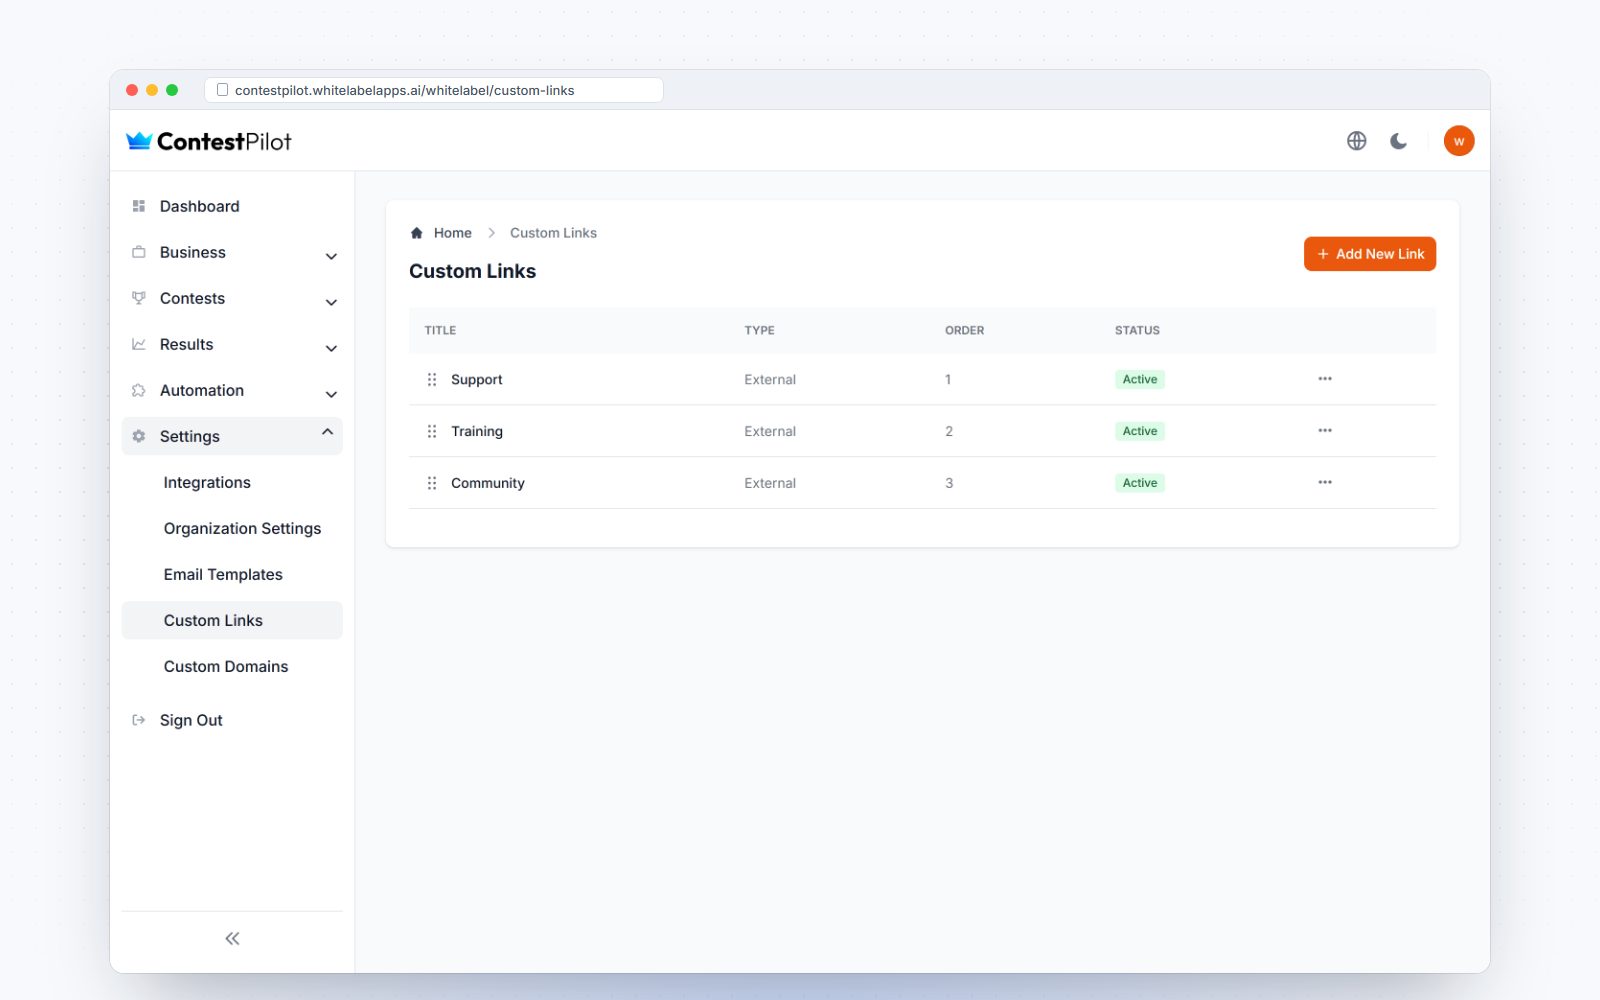
Task: Click the Business briefcase icon
Action: 139,252
